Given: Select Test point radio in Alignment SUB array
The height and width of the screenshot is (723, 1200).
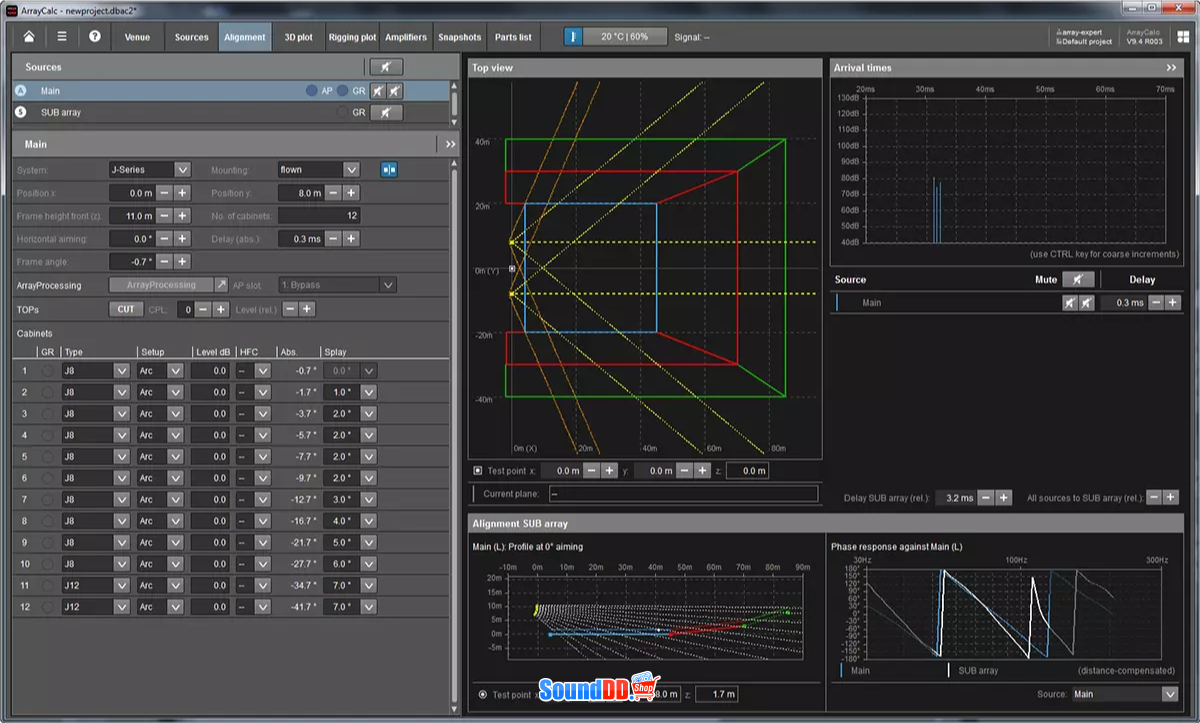Looking at the screenshot, I should tap(483, 694).
